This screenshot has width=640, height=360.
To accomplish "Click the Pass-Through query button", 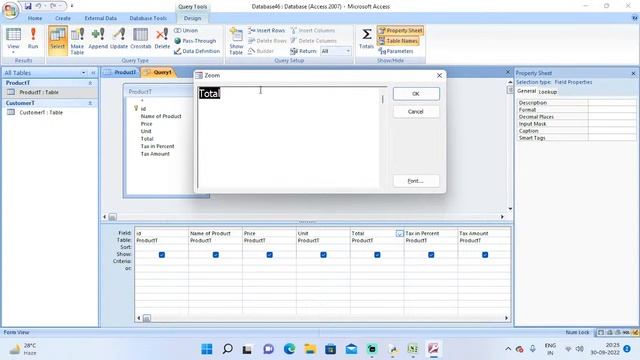I will coord(196,41).
